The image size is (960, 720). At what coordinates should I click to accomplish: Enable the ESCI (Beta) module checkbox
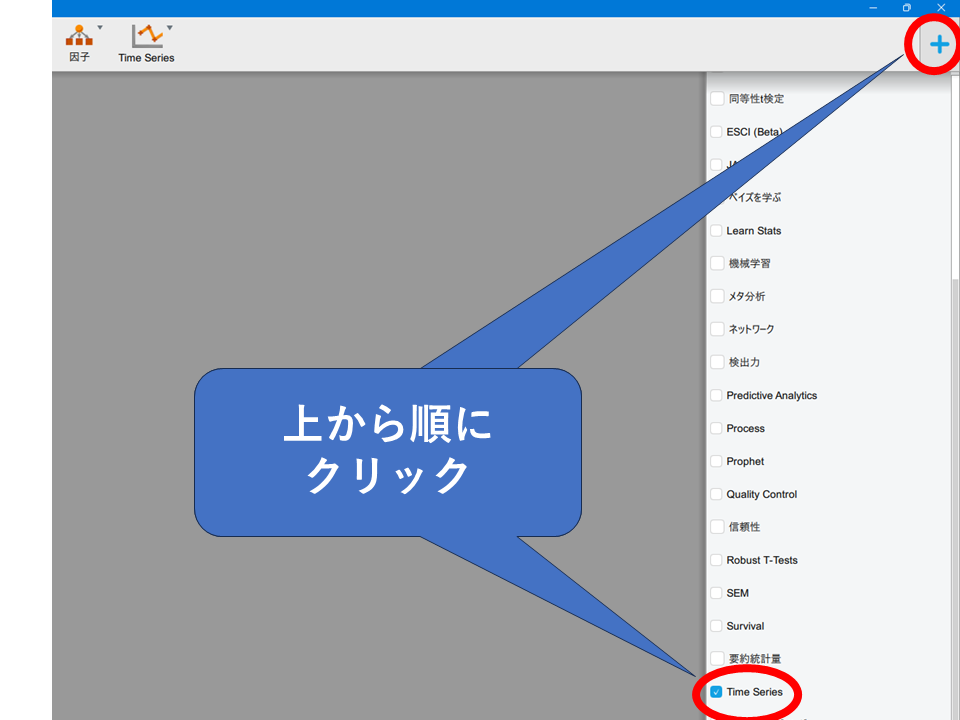[716, 132]
